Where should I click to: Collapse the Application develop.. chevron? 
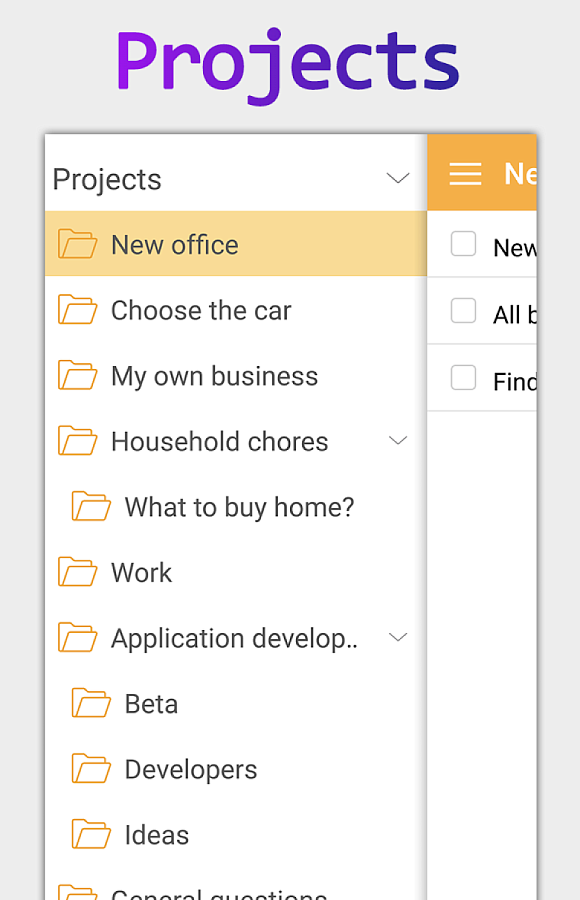coord(398,637)
